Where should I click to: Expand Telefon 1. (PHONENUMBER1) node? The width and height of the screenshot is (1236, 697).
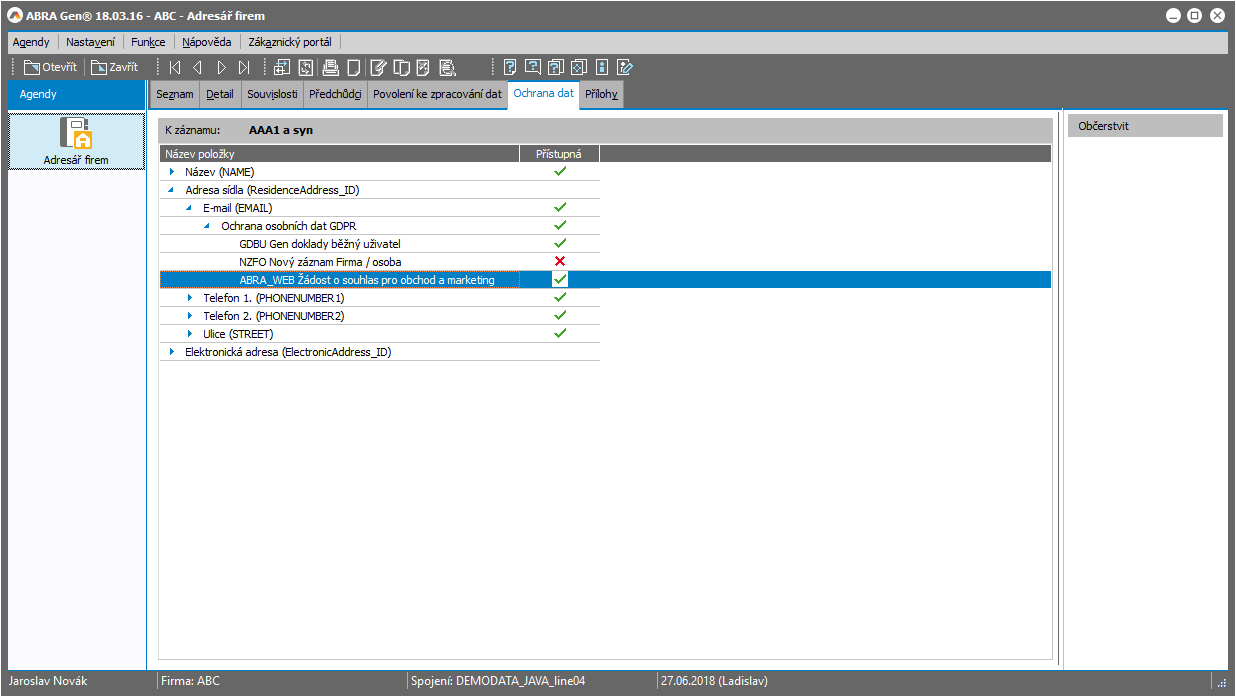pyautogui.click(x=190, y=298)
